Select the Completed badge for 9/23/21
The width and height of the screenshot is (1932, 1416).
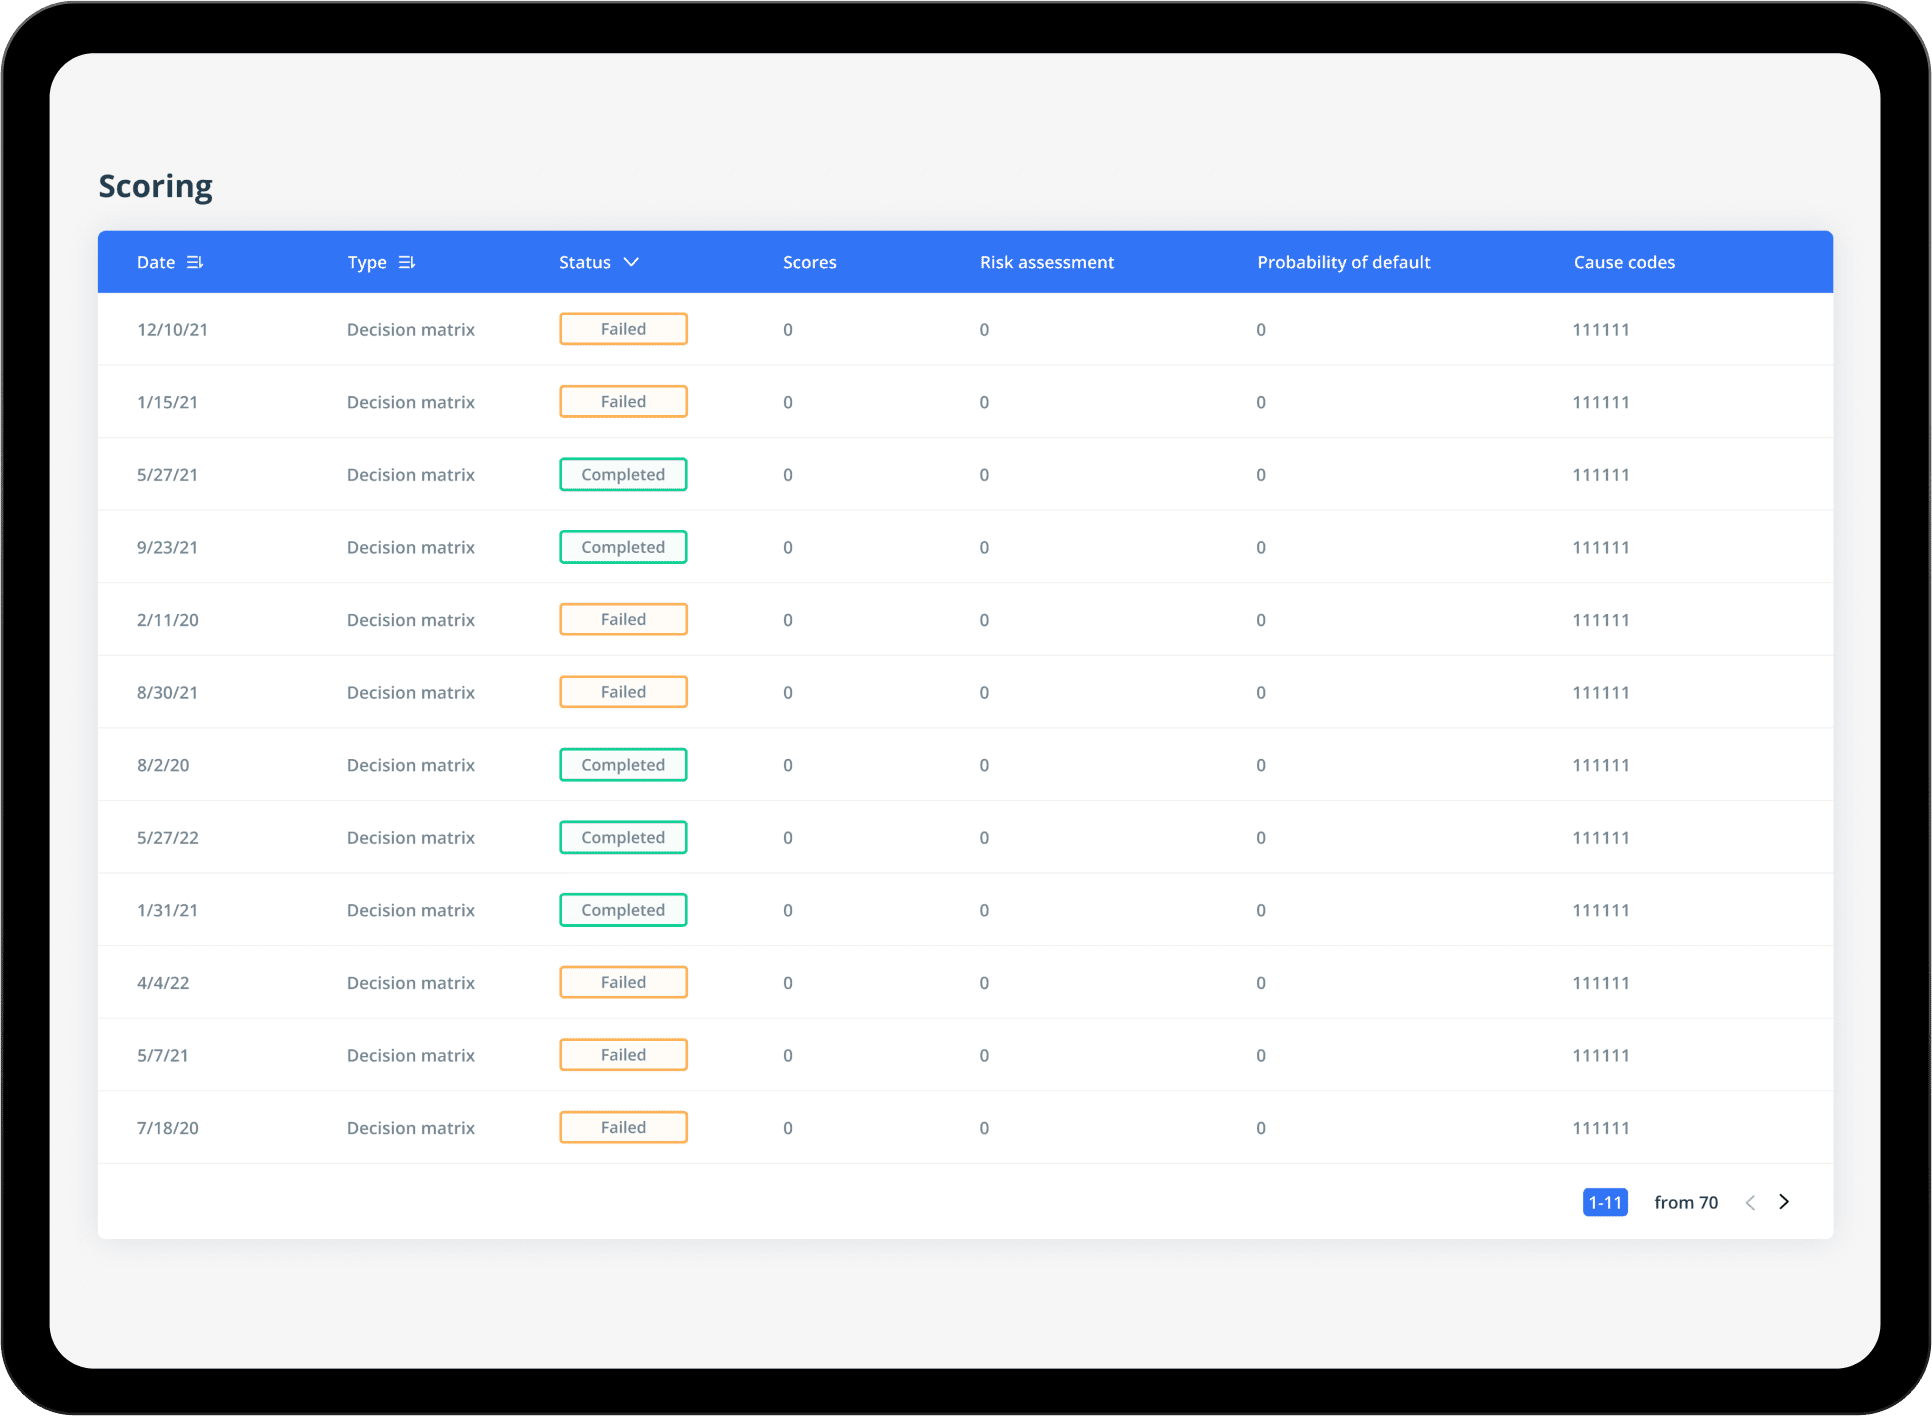[623, 547]
